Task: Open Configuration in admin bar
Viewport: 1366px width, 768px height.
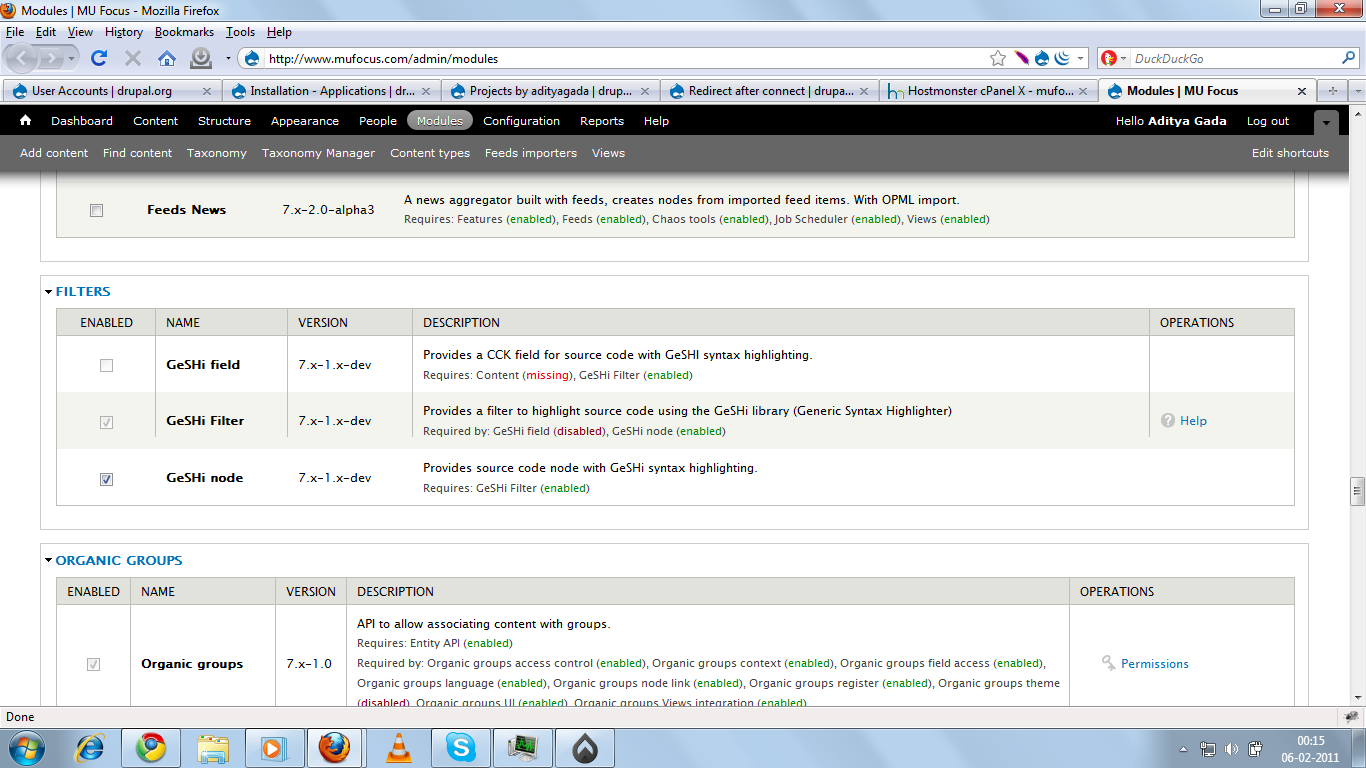Action: (521, 121)
